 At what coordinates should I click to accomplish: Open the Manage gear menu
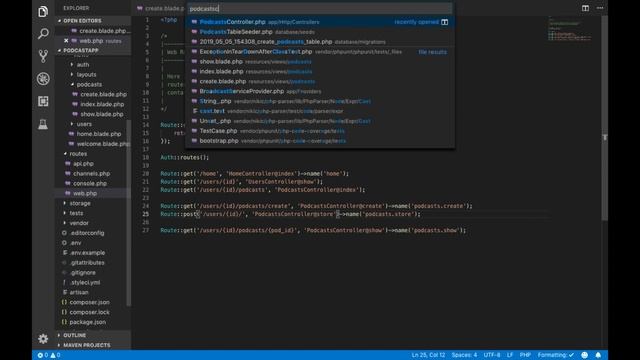[x=43, y=338]
